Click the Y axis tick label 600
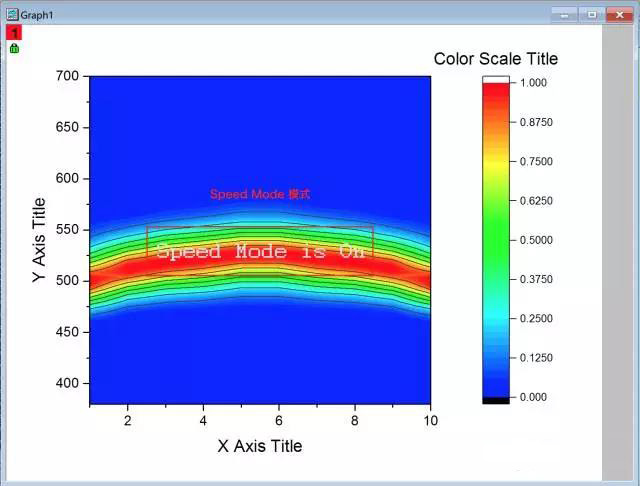The image size is (640, 486). pyautogui.click(x=67, y=178)
